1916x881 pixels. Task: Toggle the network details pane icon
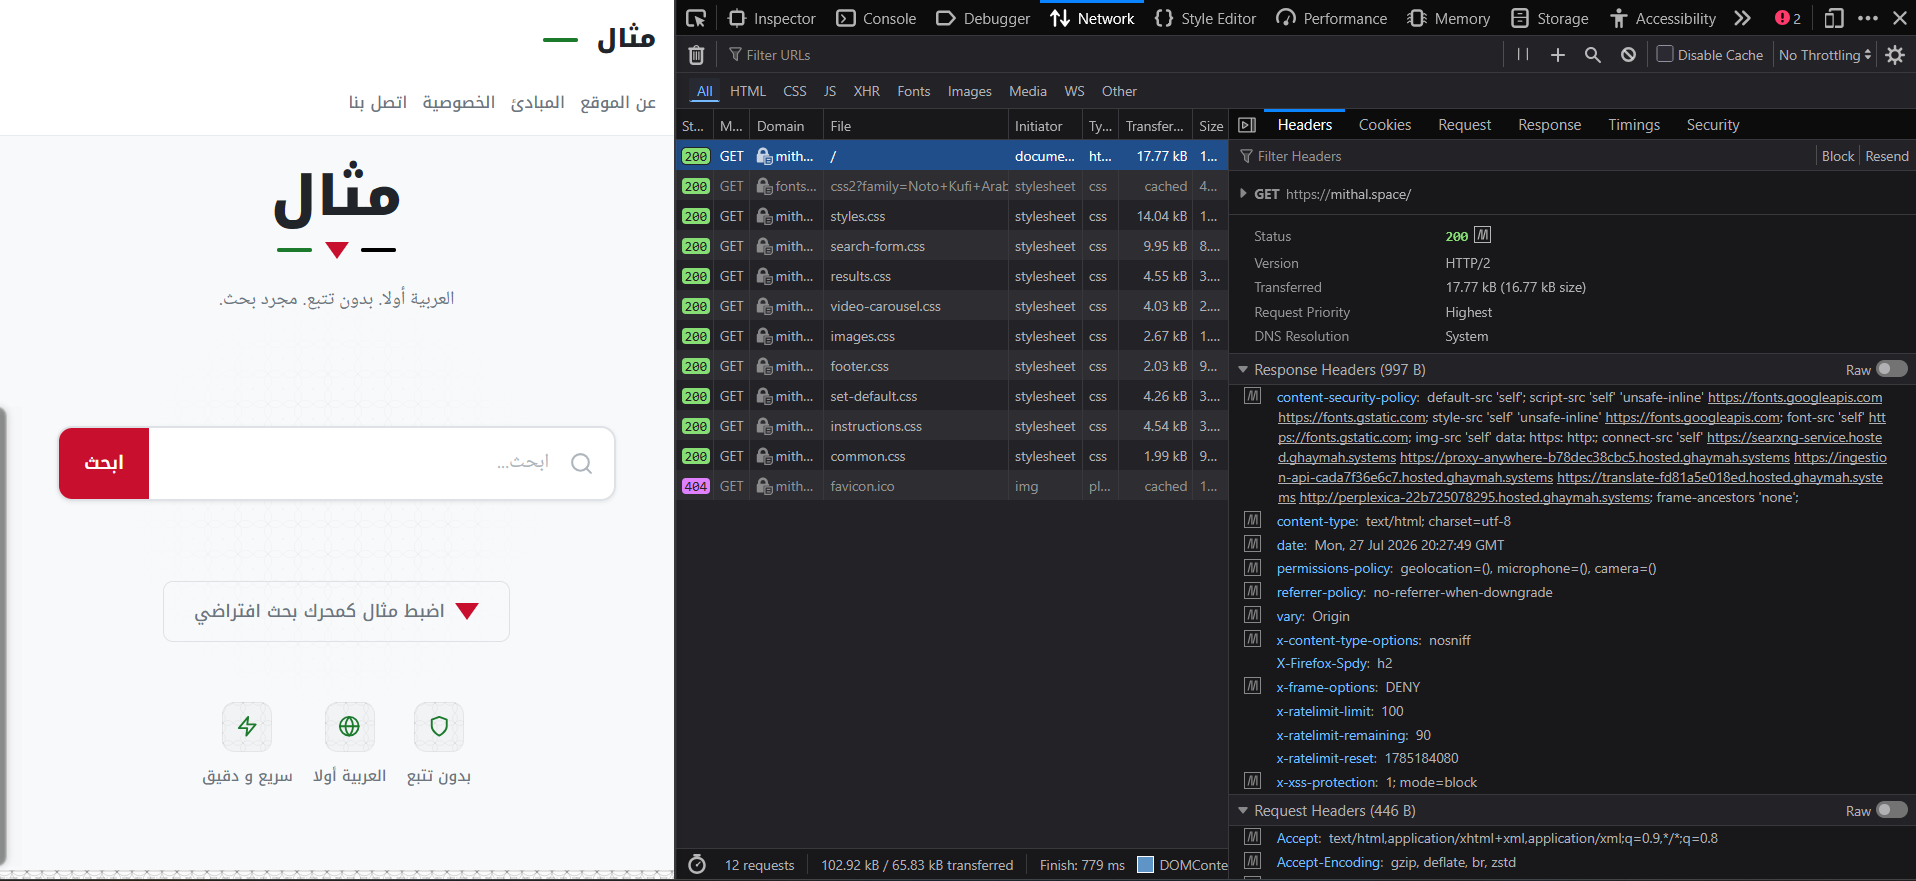[1247, 125]
